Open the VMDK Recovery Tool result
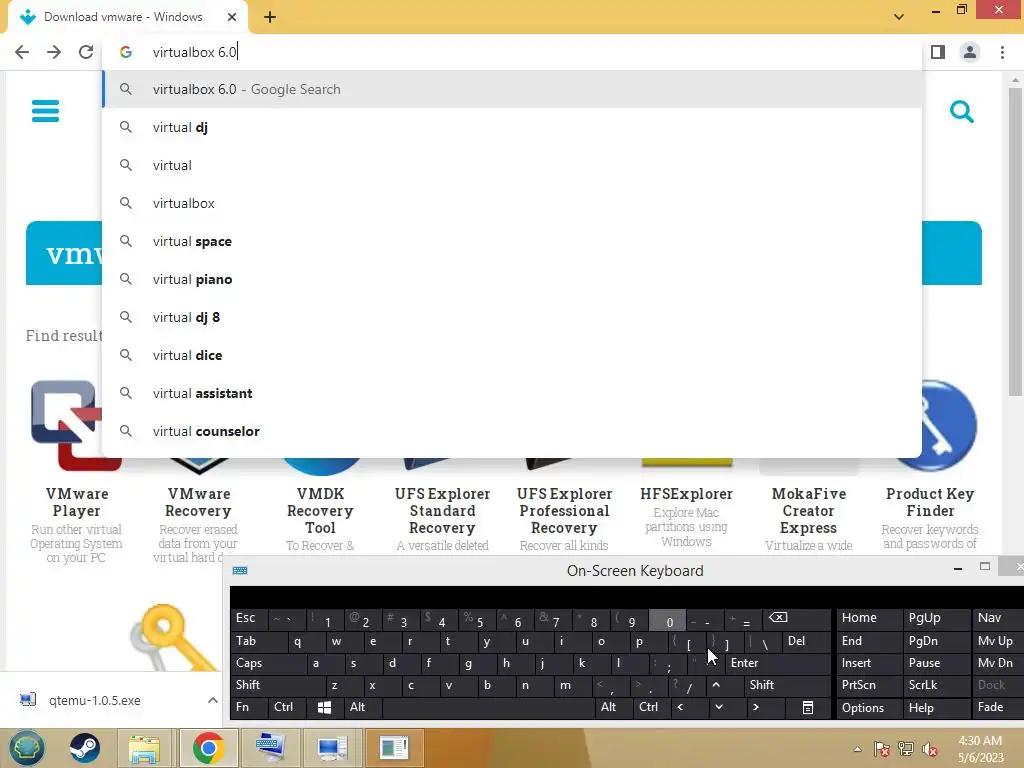 [320, 511]
